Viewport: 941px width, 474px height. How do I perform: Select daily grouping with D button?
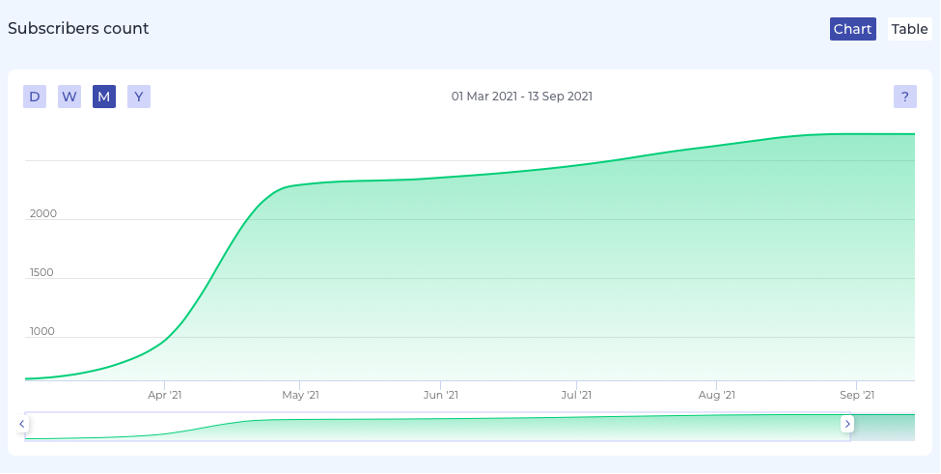tap(35, 97)
